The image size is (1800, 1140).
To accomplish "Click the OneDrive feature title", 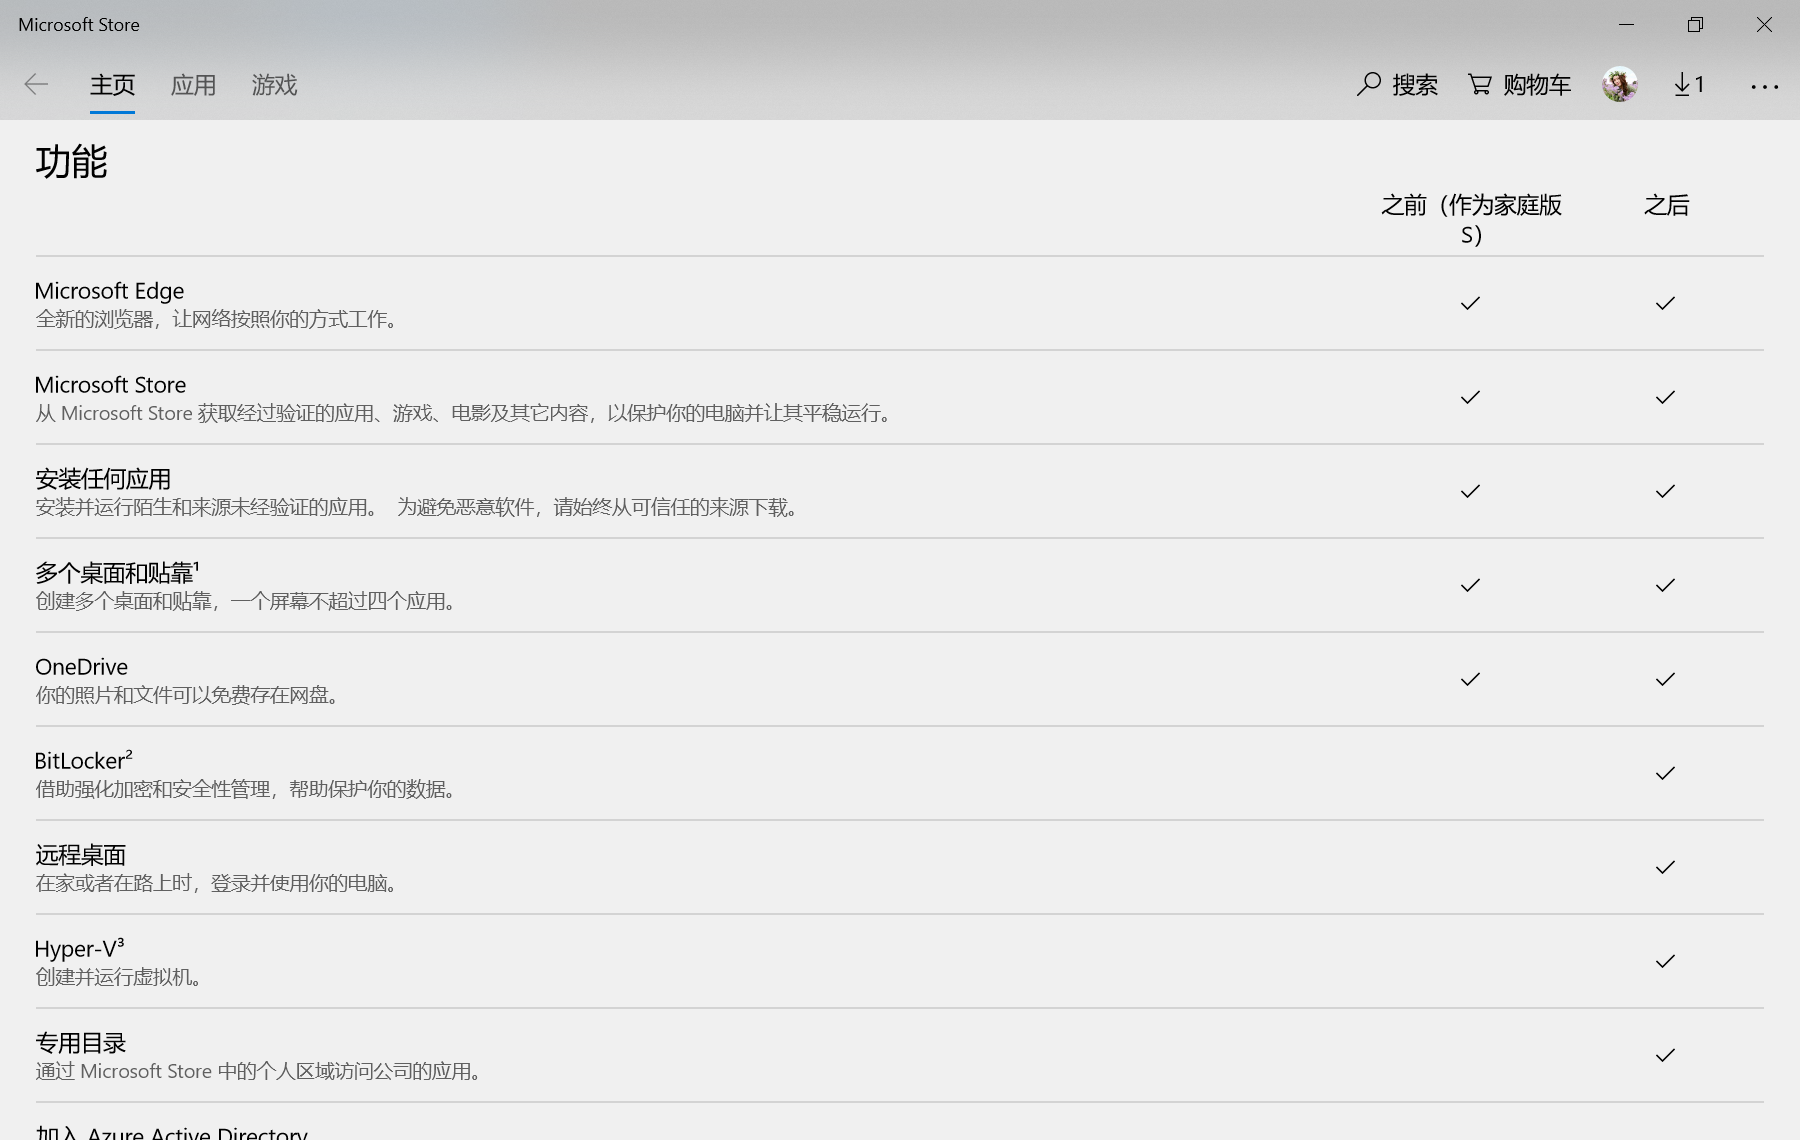I will 81,667.
